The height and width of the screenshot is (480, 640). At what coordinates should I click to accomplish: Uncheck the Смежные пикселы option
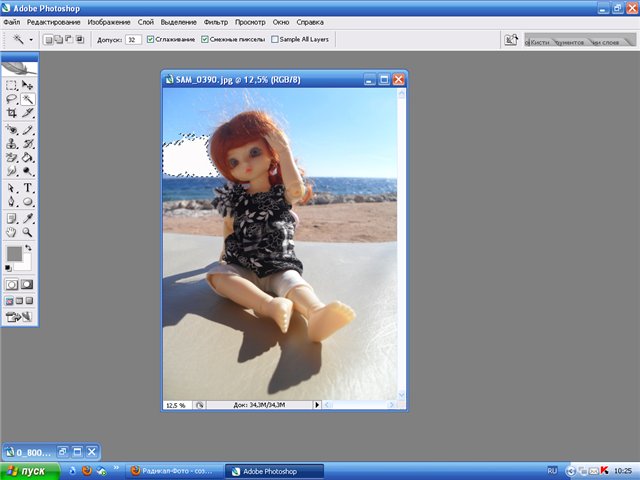tap(205, 40)
